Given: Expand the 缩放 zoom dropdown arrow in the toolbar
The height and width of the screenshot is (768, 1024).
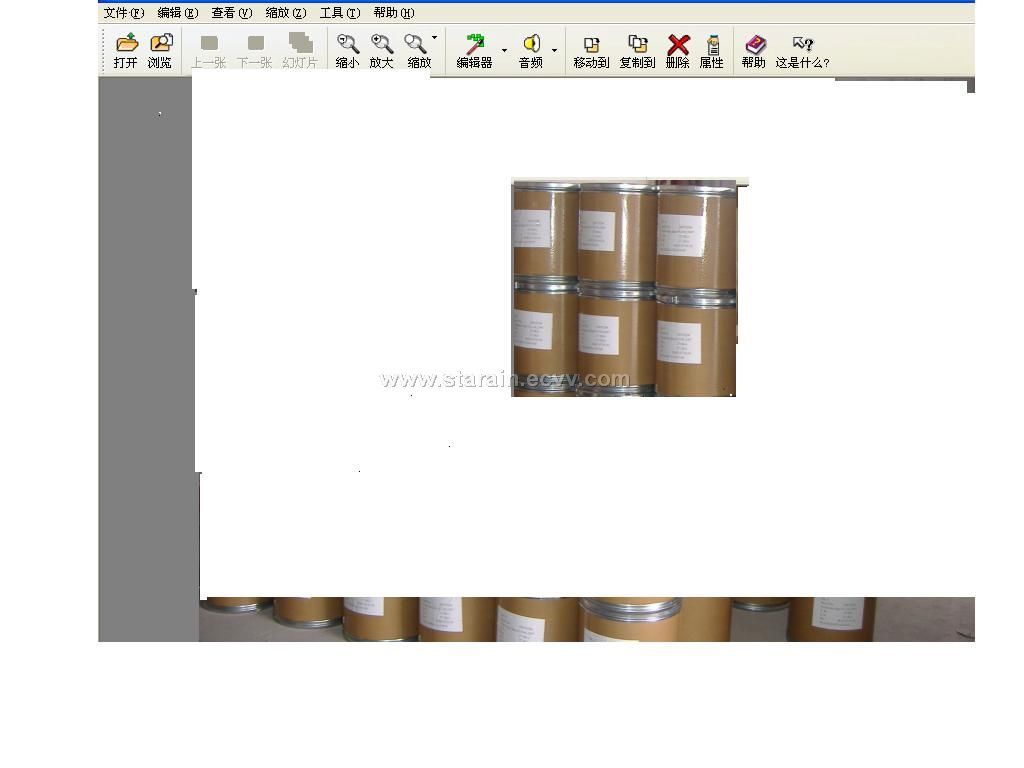Looking at the screenshot, I should tap(434, 38).
